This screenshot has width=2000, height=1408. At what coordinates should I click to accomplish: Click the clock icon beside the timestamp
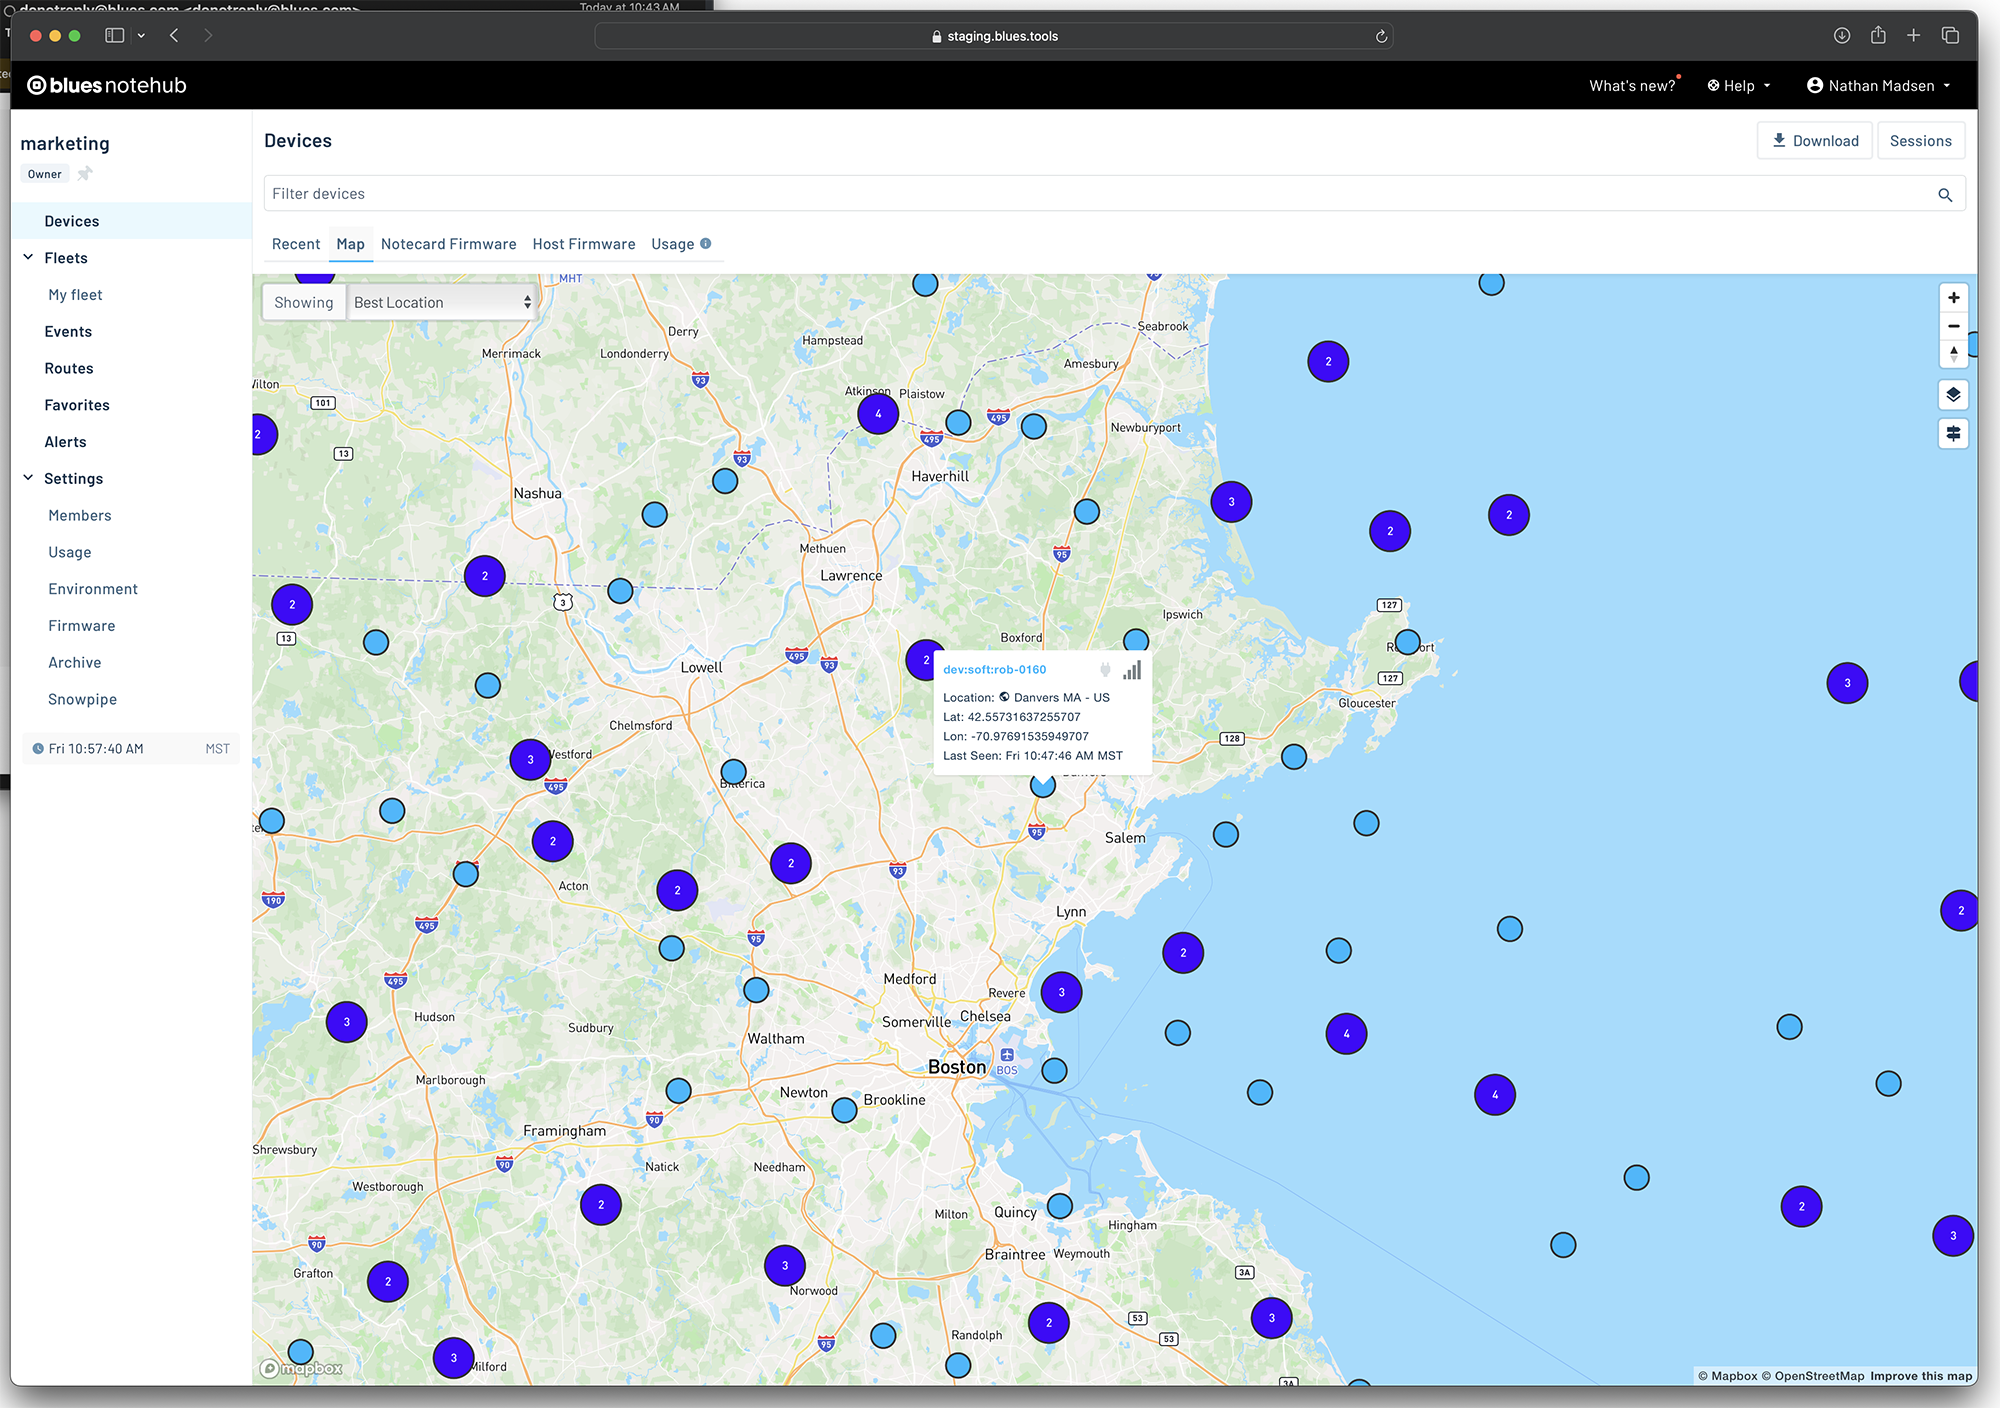point(38,749)
